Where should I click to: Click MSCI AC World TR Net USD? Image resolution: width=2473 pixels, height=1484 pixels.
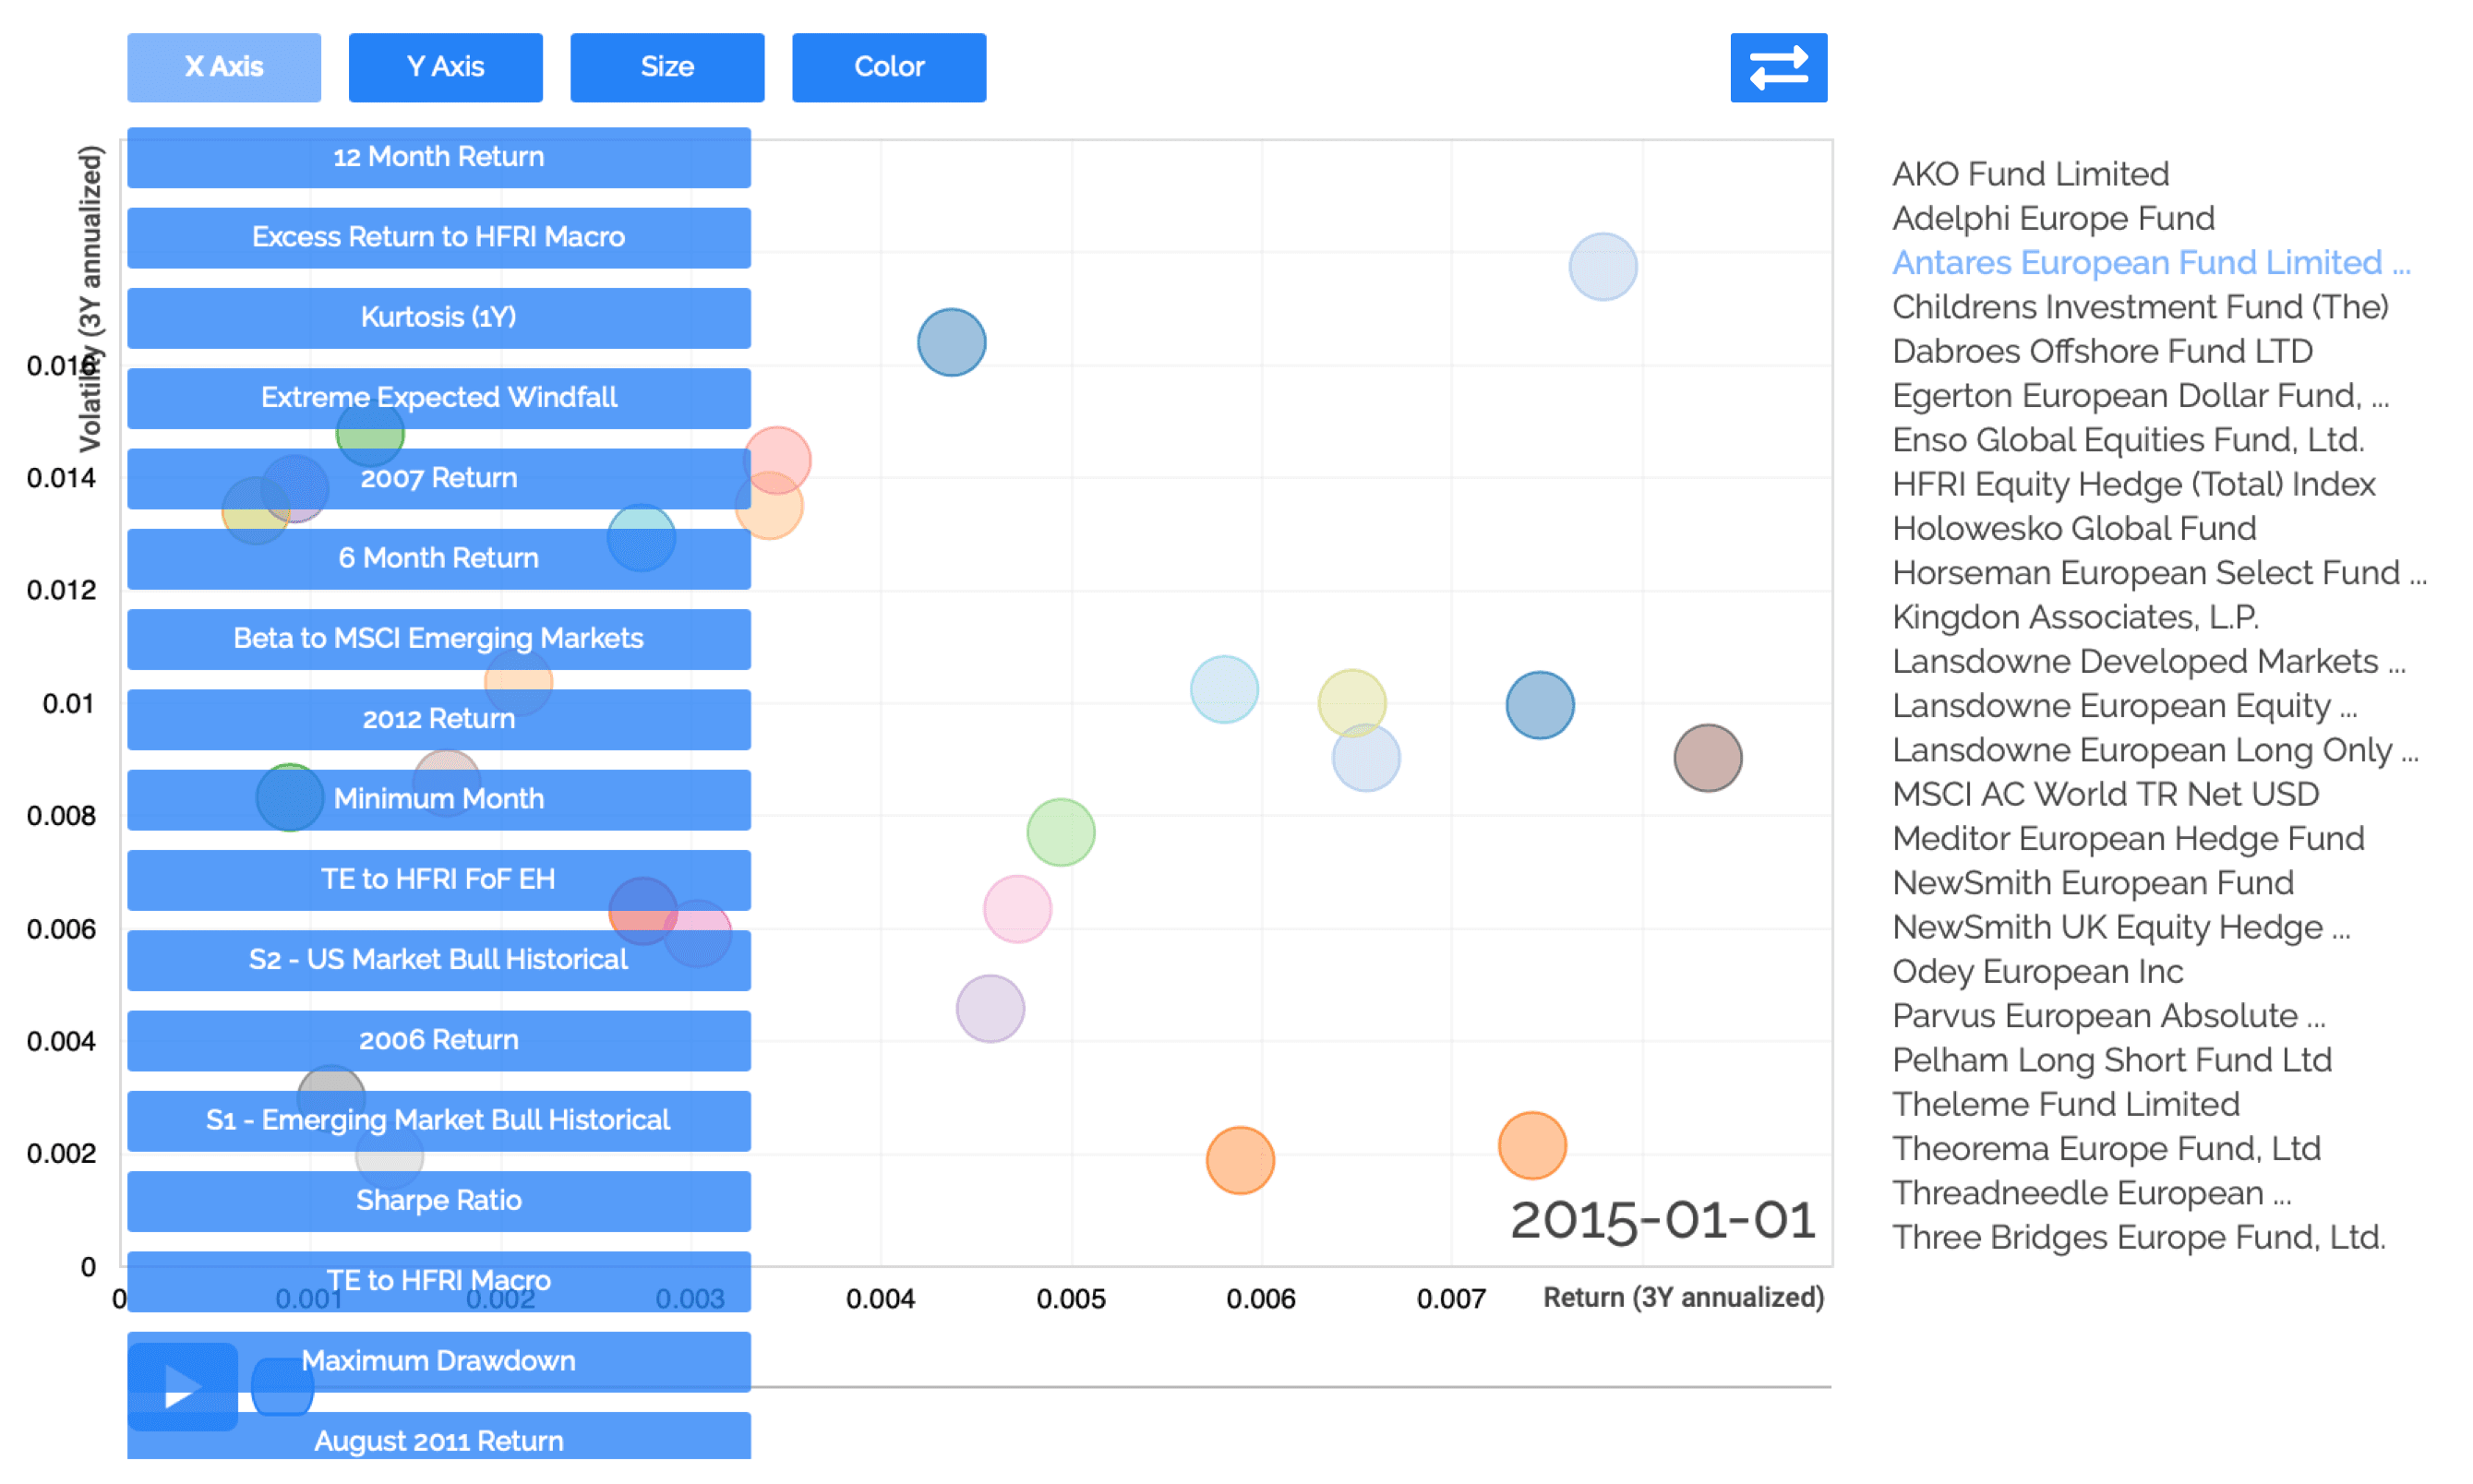(2105, 794)
